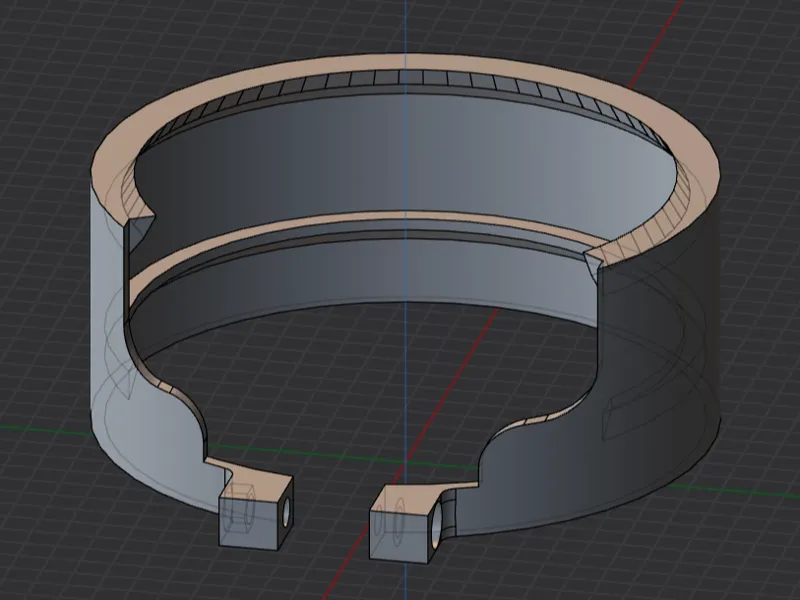Select the bolt hole in right clamp lug

pos(436,526)
